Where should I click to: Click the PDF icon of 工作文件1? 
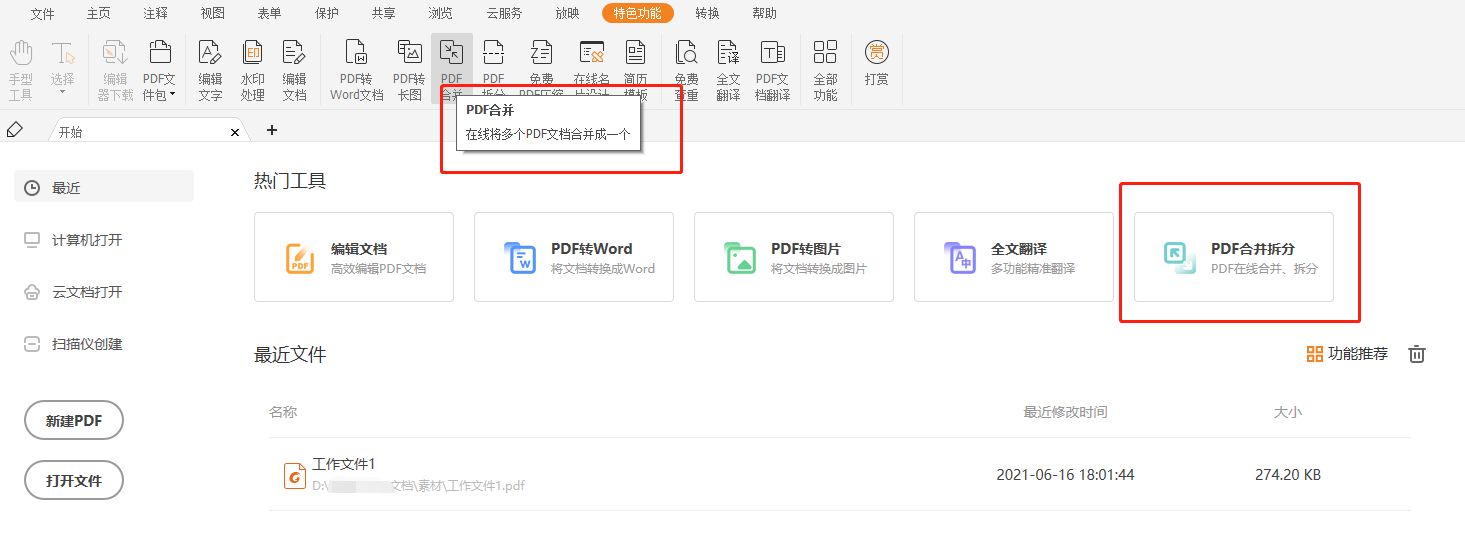294,475
